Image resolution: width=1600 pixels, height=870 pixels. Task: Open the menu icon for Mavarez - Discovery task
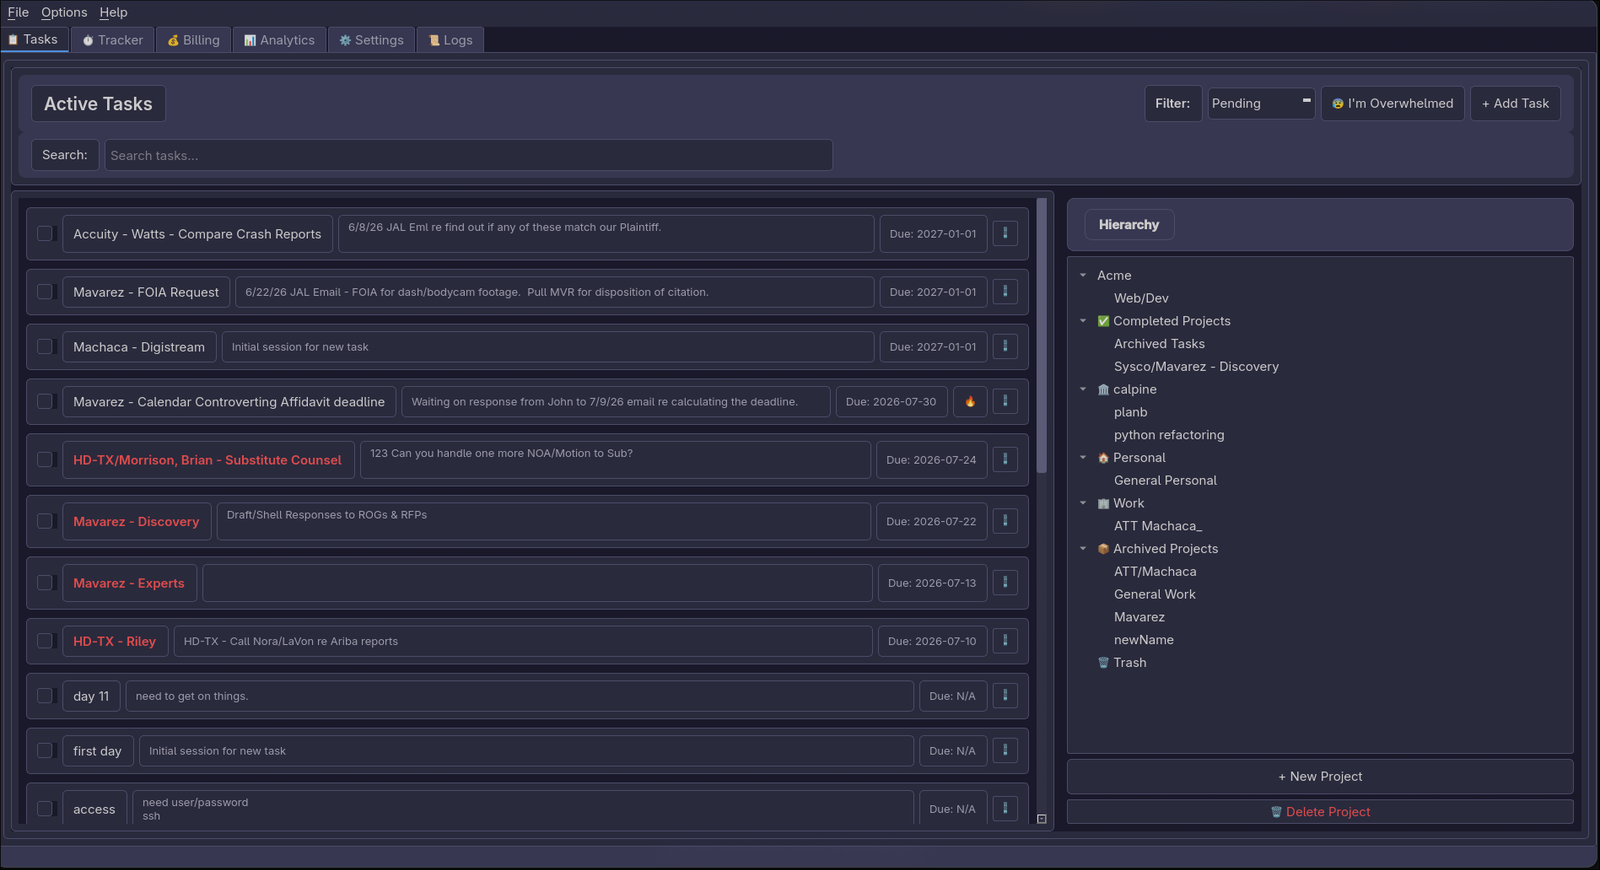(x=1005, y=521)
